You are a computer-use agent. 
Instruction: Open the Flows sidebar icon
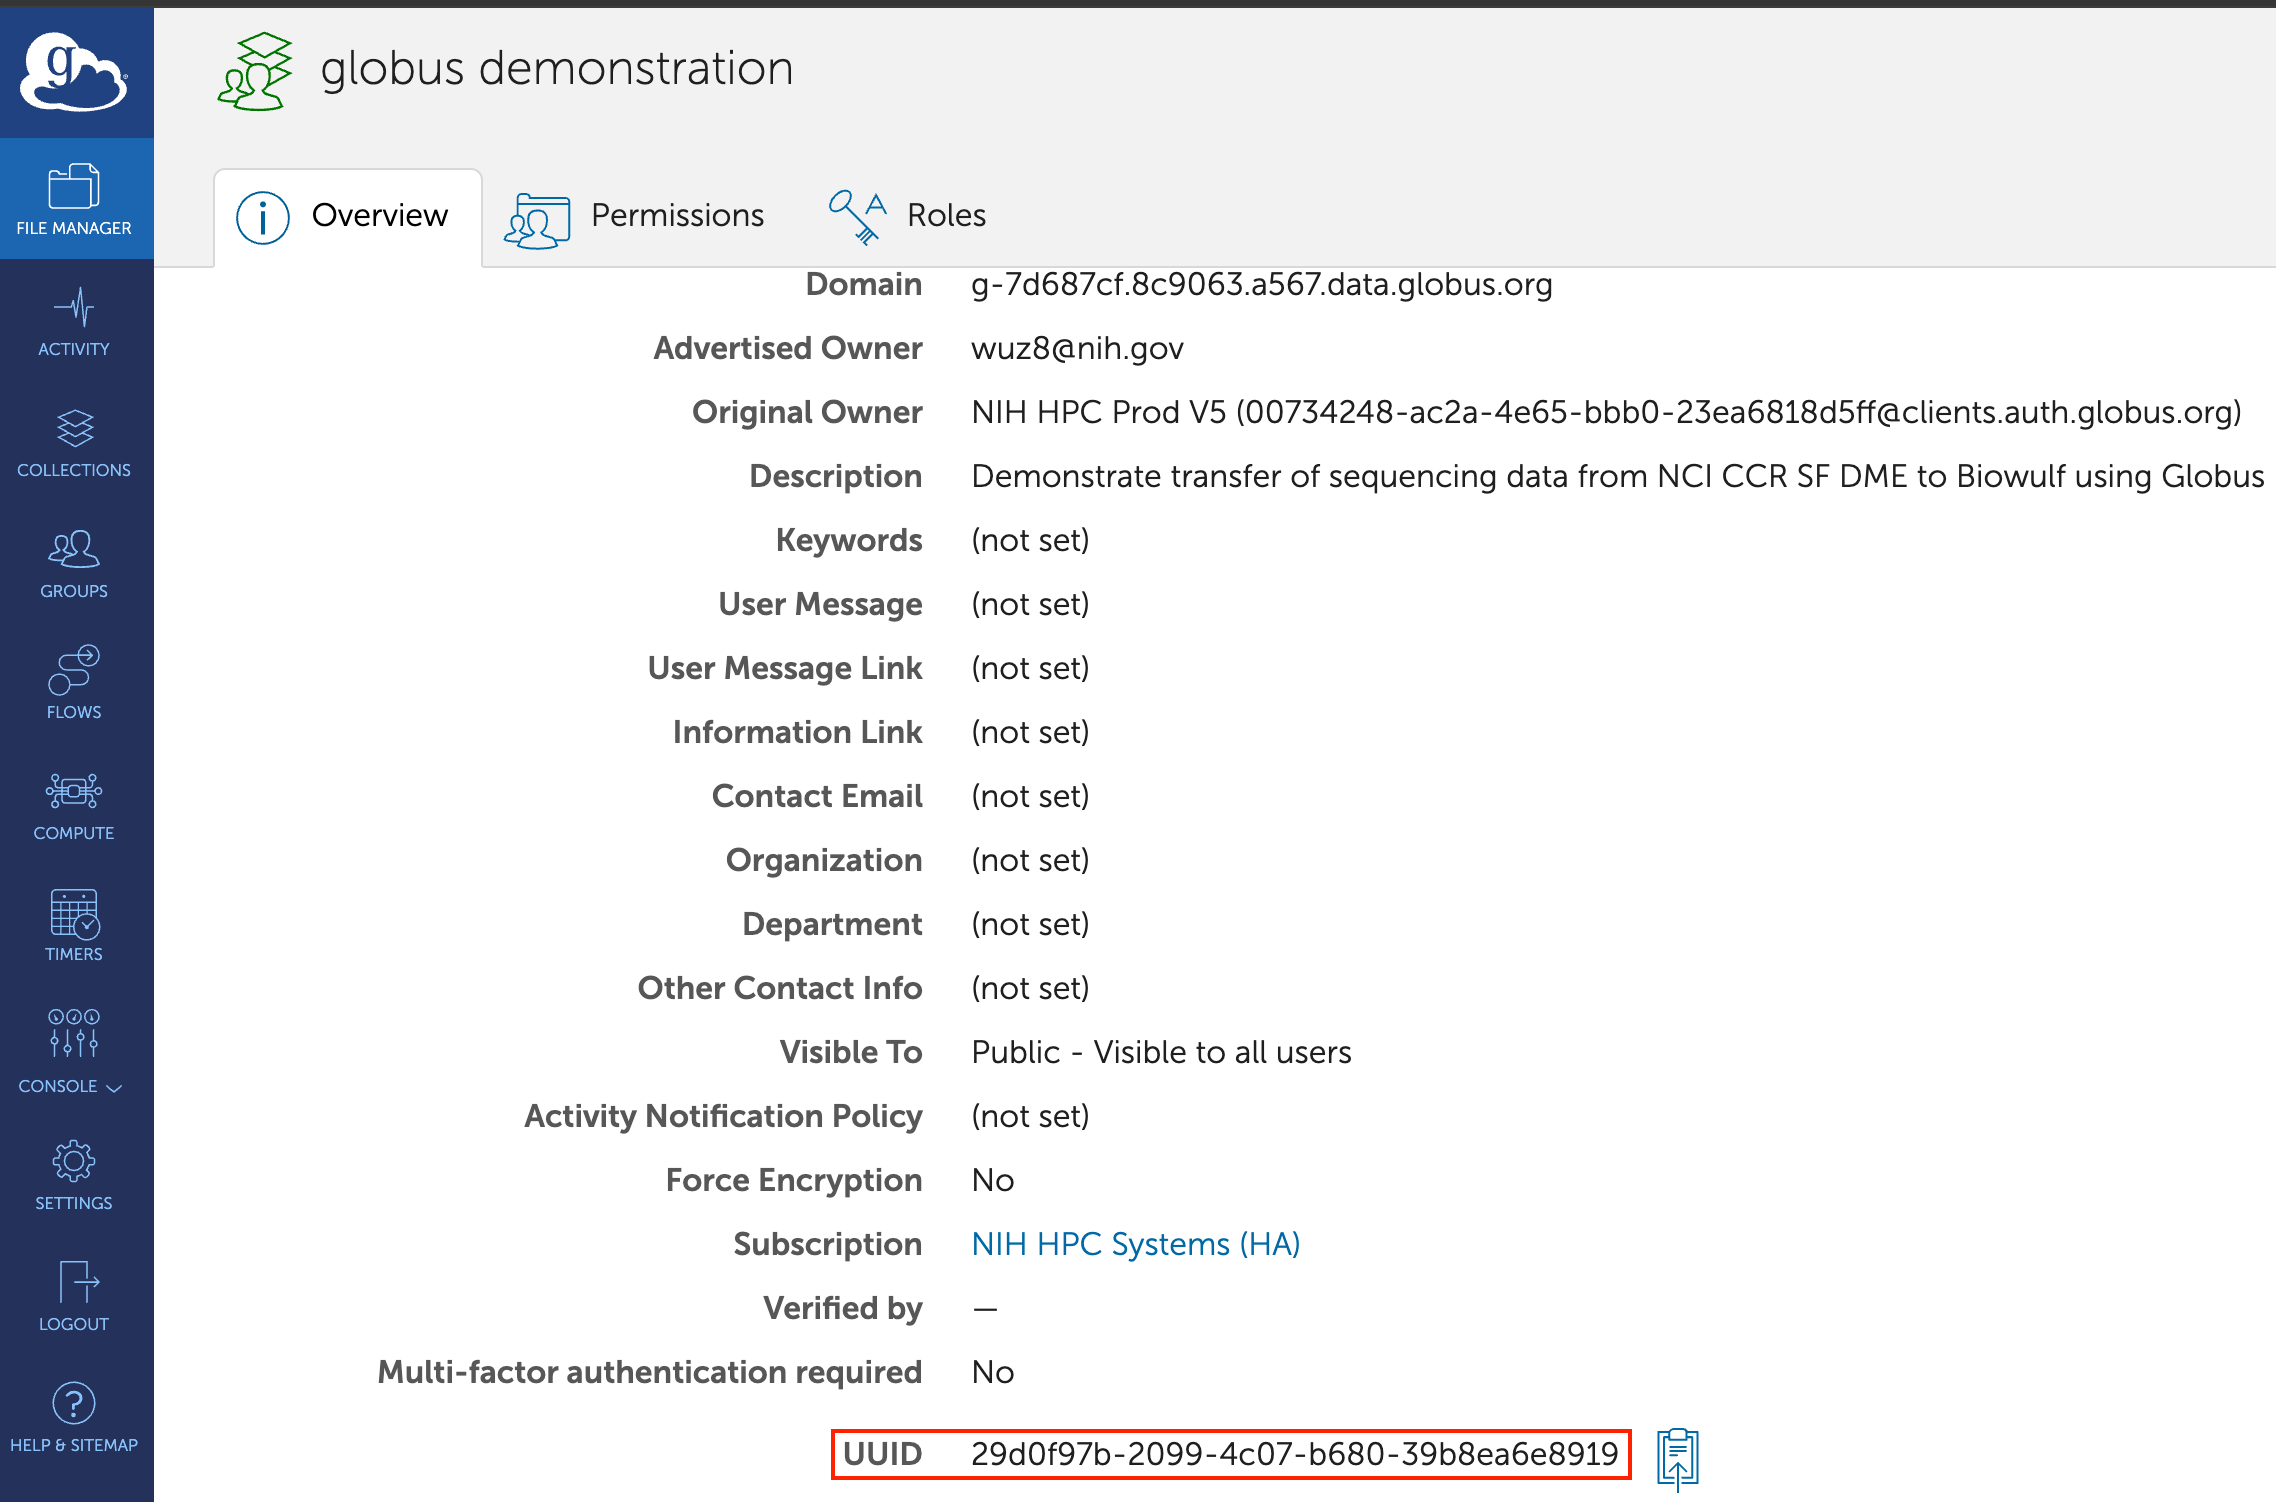74,684
